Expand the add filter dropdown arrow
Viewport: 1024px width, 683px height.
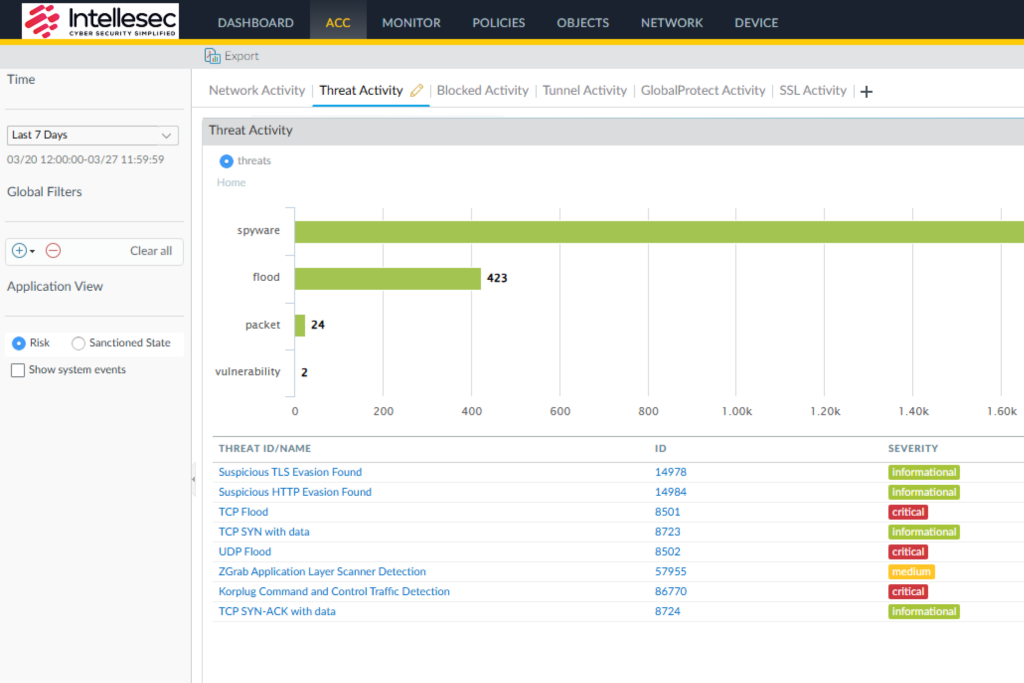(33, 251)
